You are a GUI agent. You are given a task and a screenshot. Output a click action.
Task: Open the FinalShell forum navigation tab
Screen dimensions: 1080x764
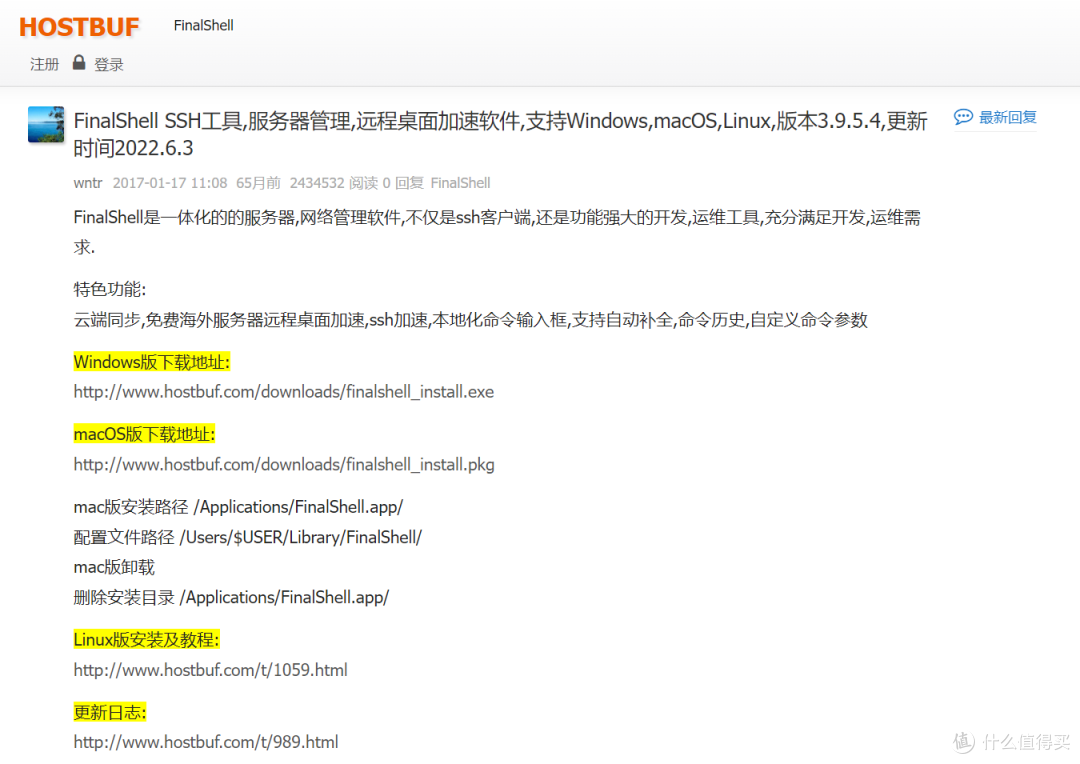pyautogui.click(x=203, y=25)
